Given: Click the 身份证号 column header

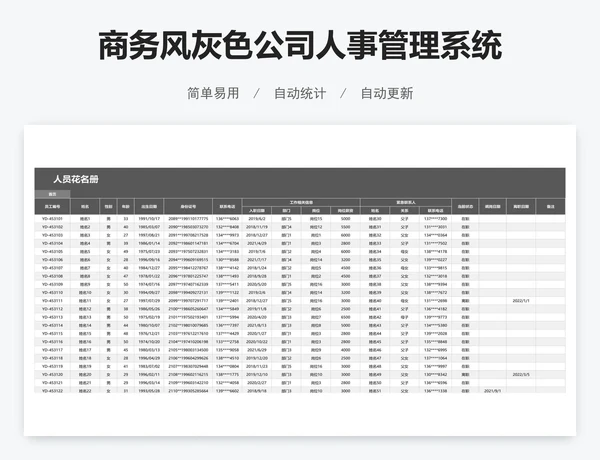Looking at the screenshot, I should 188,206.
